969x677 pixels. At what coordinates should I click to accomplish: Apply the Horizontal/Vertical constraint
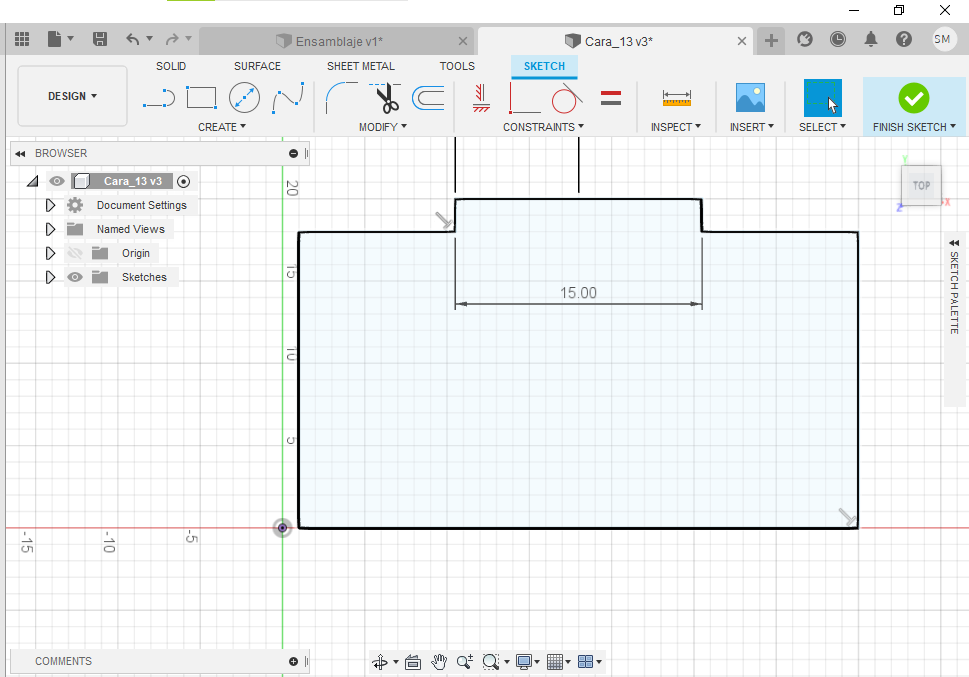(481, 98)
